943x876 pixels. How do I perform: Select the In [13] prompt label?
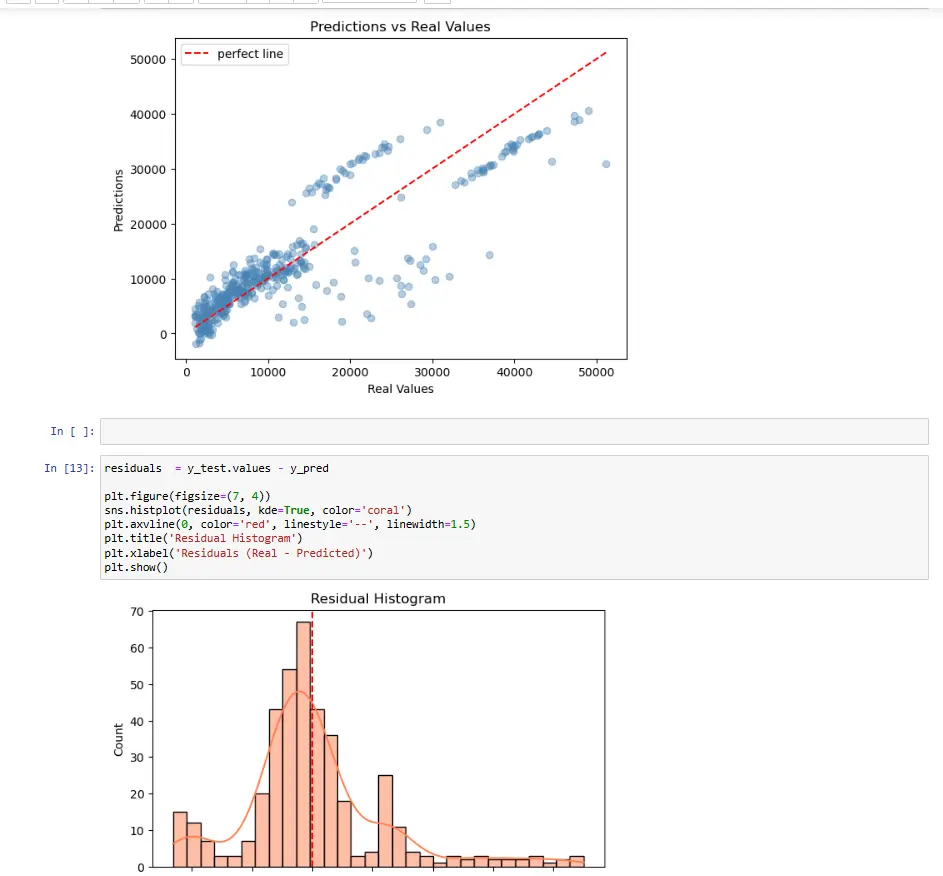69,468
